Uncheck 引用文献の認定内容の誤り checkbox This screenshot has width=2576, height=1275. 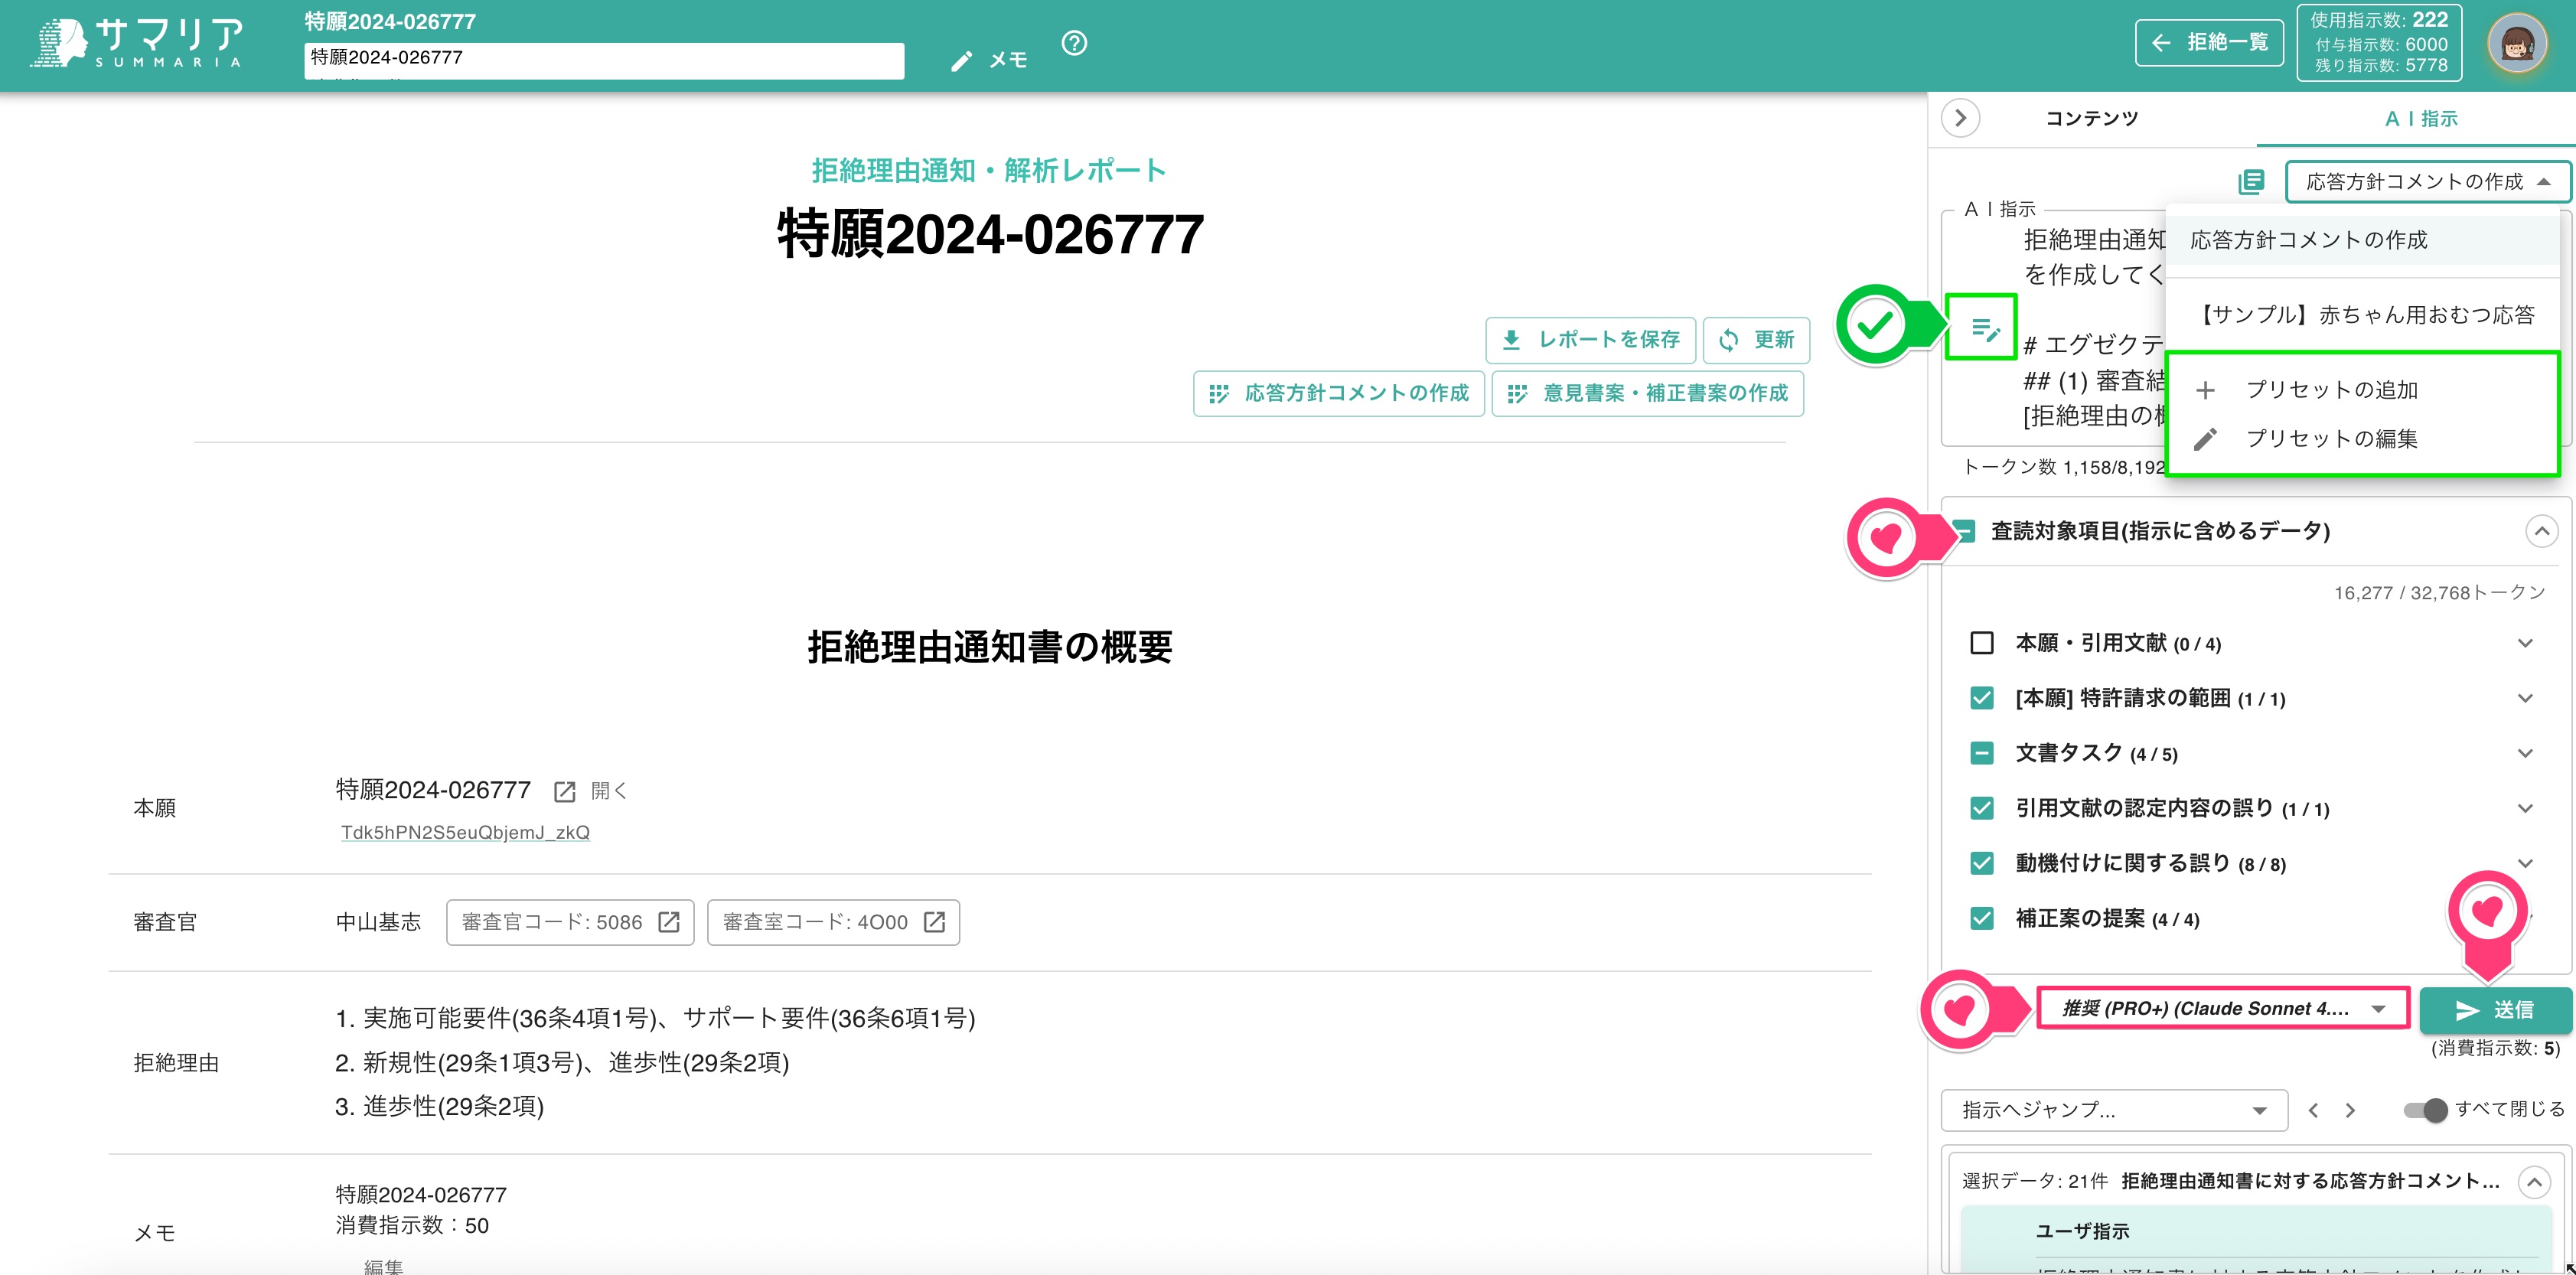pos(1981,808)
